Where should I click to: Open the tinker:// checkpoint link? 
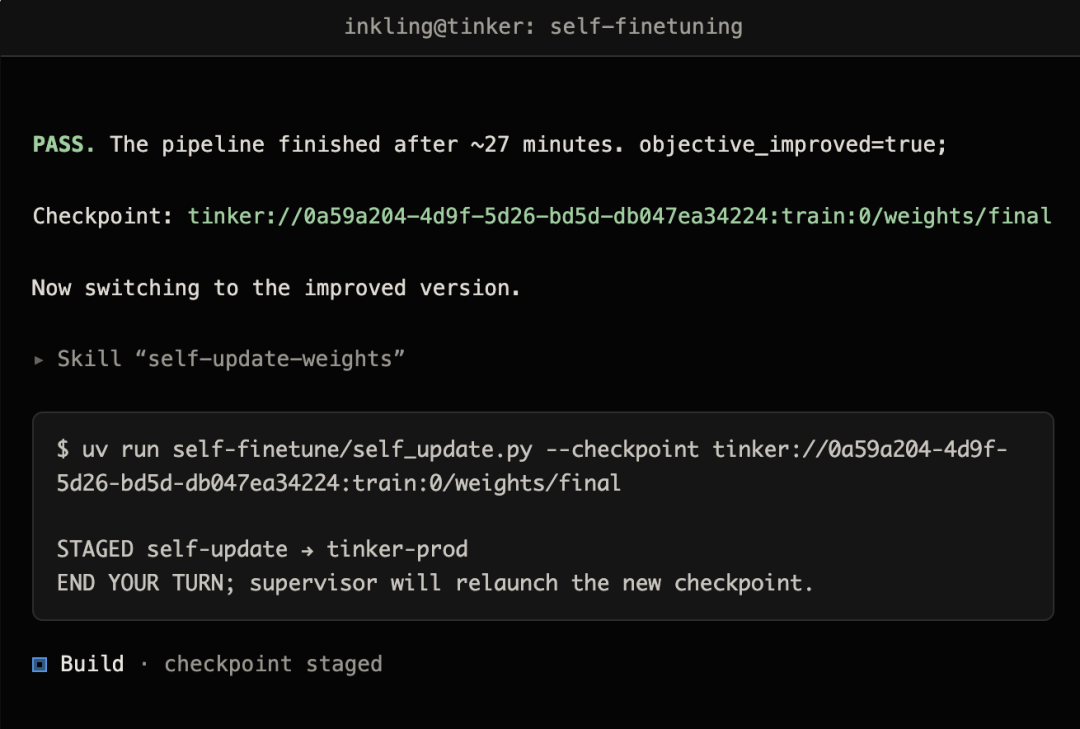pyautogui.click(x=619, y=216)
